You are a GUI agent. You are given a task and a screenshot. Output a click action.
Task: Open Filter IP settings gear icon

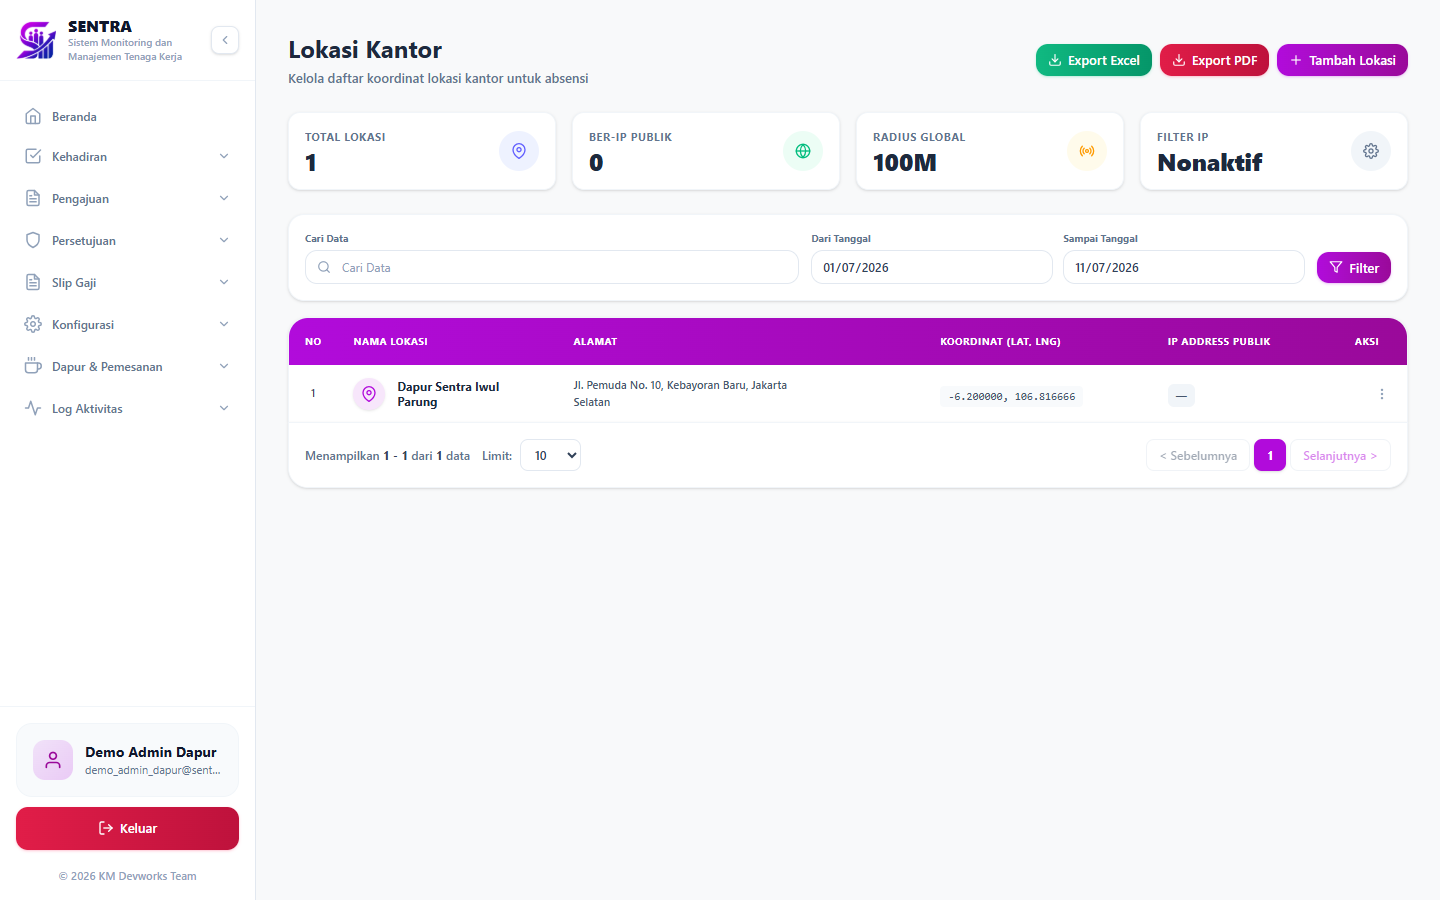click(x=1371, y=151)
